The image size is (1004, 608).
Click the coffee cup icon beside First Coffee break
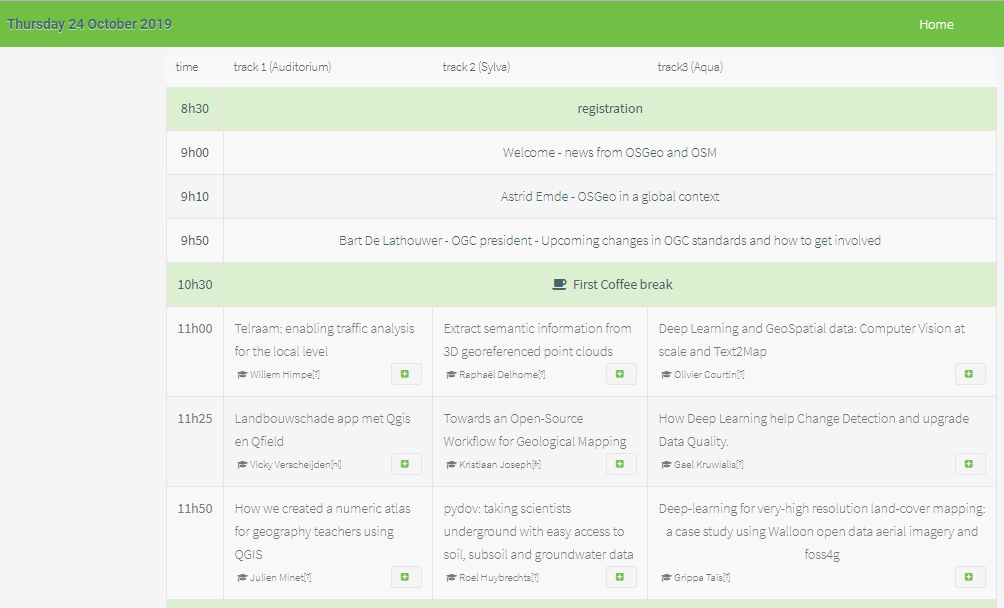559,284
